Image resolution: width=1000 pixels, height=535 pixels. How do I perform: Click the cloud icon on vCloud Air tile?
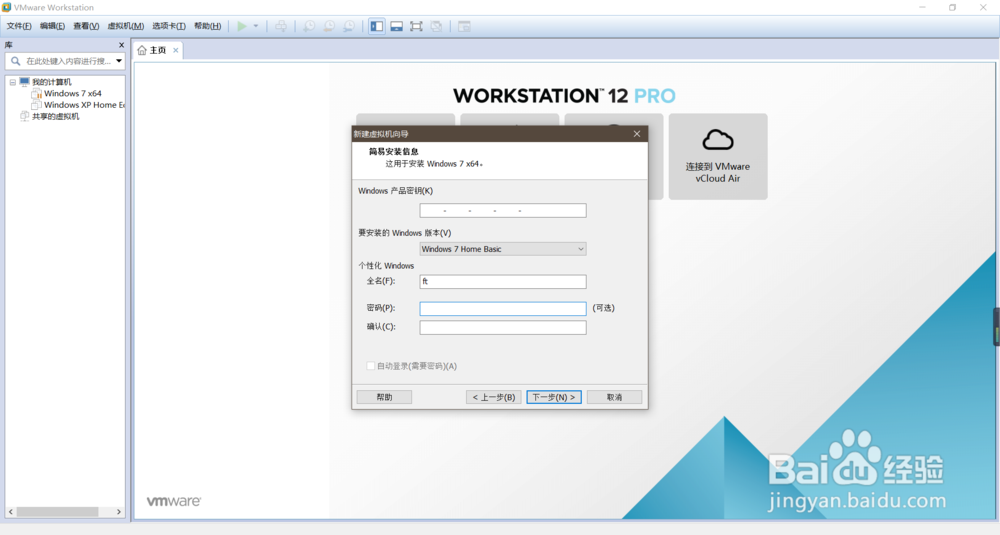[x=718, y=140]
